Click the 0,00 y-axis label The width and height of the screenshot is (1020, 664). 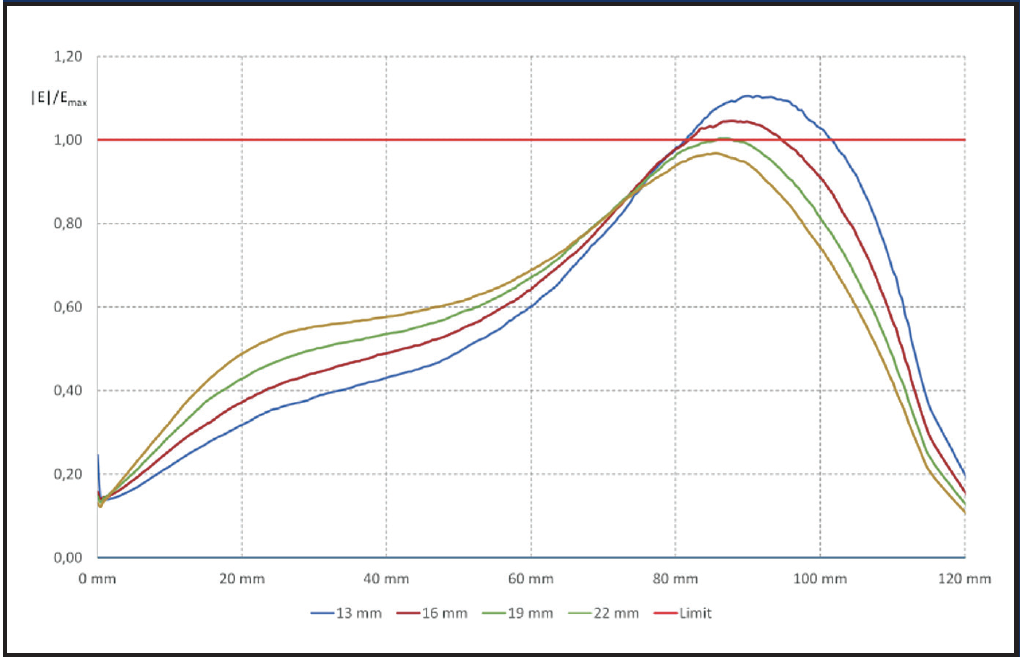(68, 557)
